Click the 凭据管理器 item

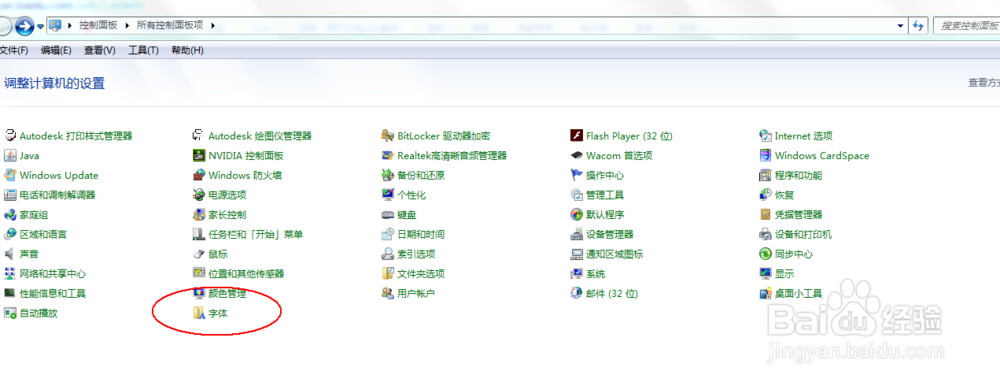point(798,214)
